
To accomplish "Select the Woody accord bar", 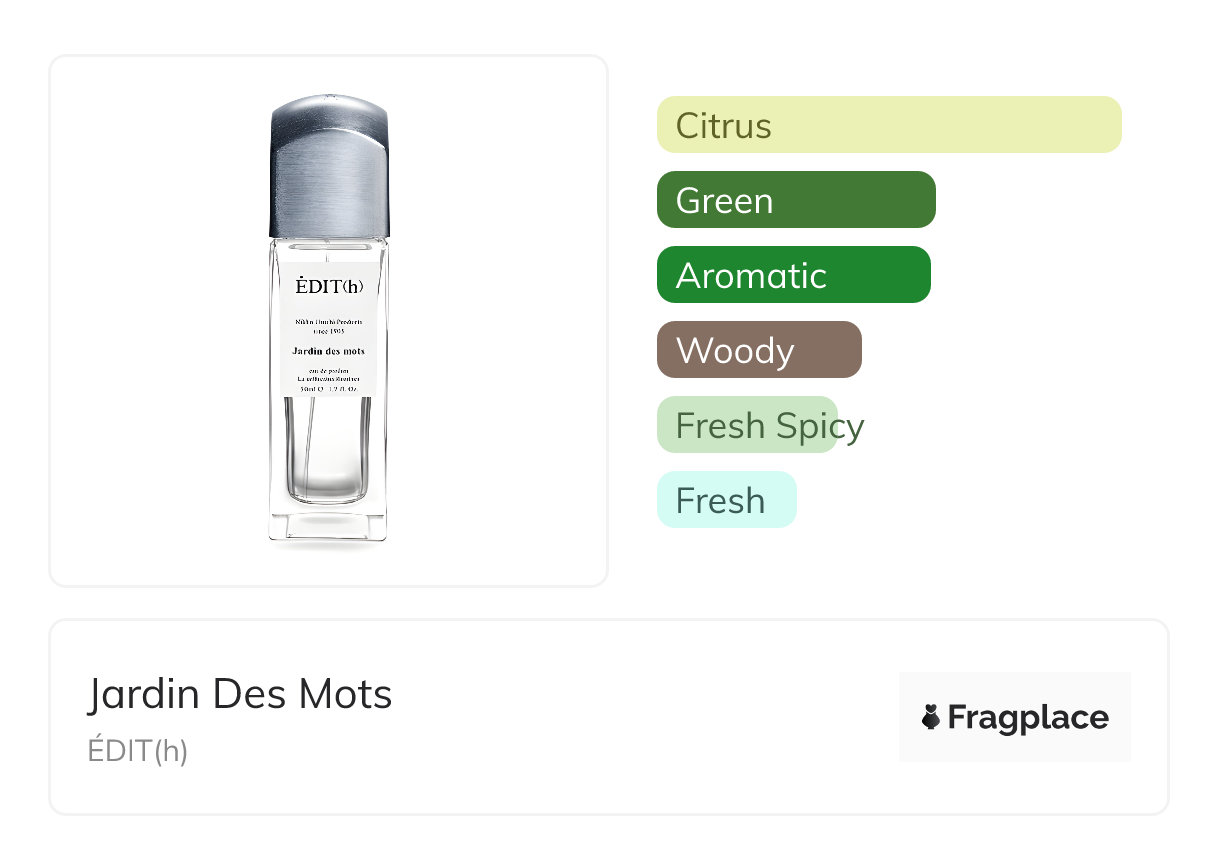I will point(758,350).
